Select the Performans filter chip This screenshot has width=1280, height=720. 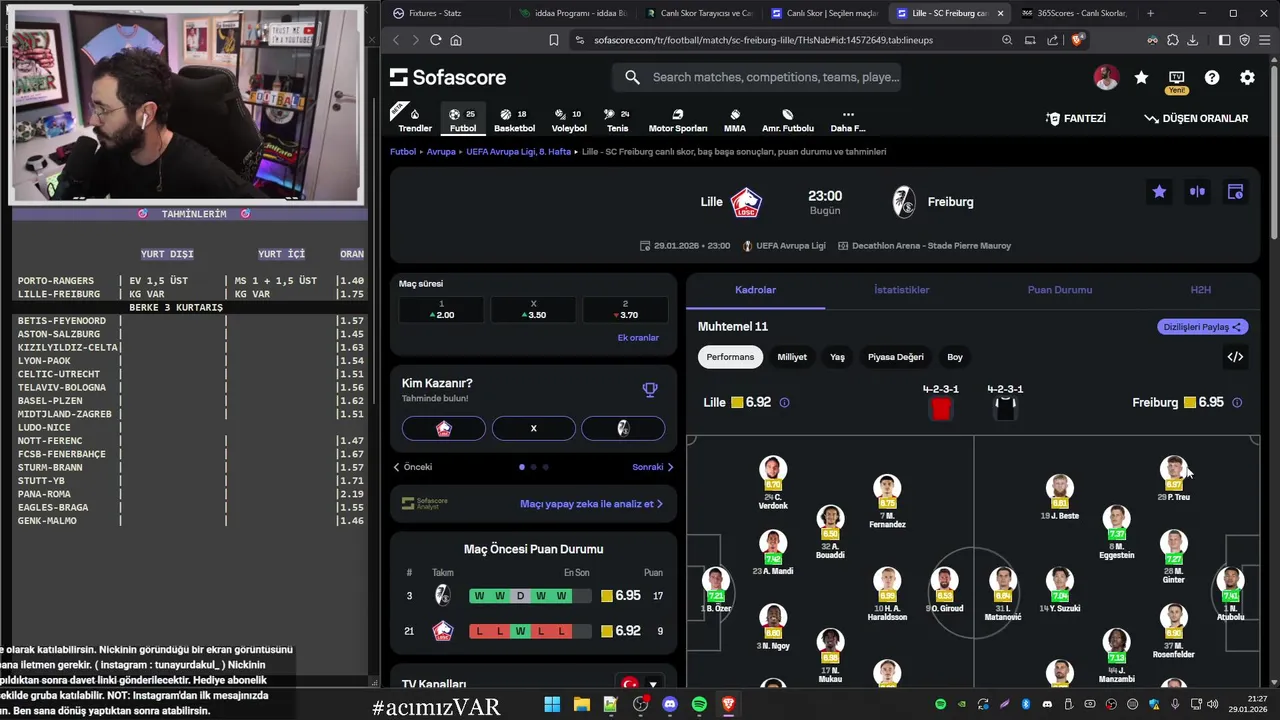tap(730, 357)
